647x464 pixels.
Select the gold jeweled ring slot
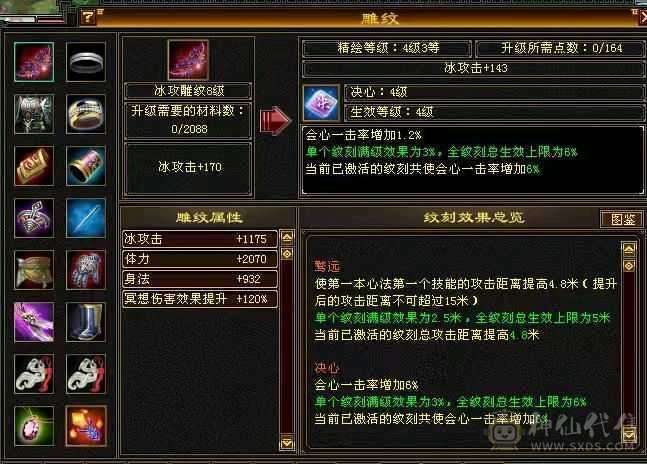pyautogui.click(x=86, y=114)
